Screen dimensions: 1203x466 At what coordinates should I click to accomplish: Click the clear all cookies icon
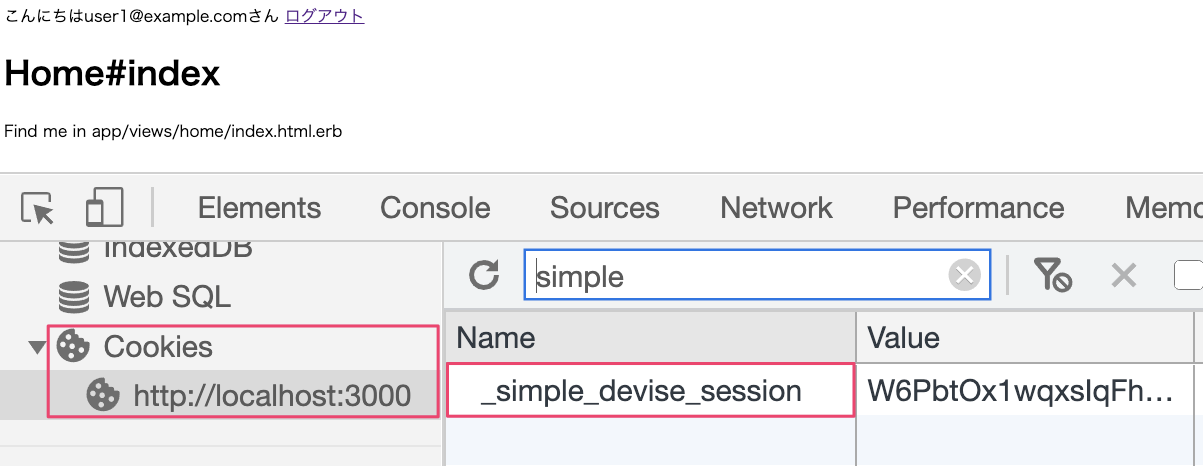click(x=1053, y=275)
